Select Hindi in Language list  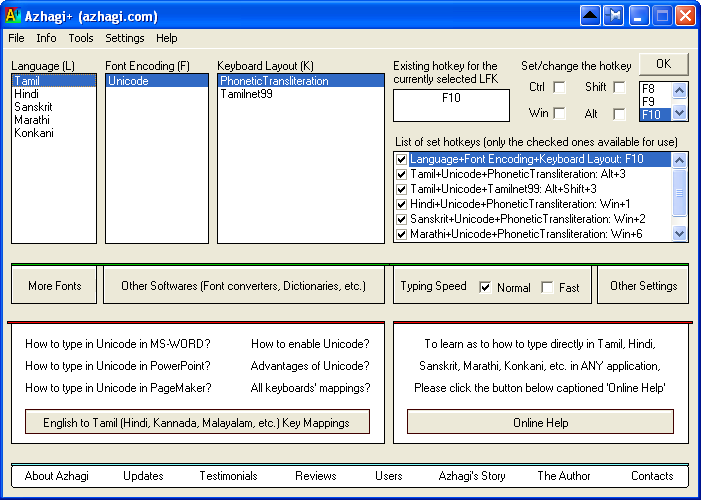(54, 94)
